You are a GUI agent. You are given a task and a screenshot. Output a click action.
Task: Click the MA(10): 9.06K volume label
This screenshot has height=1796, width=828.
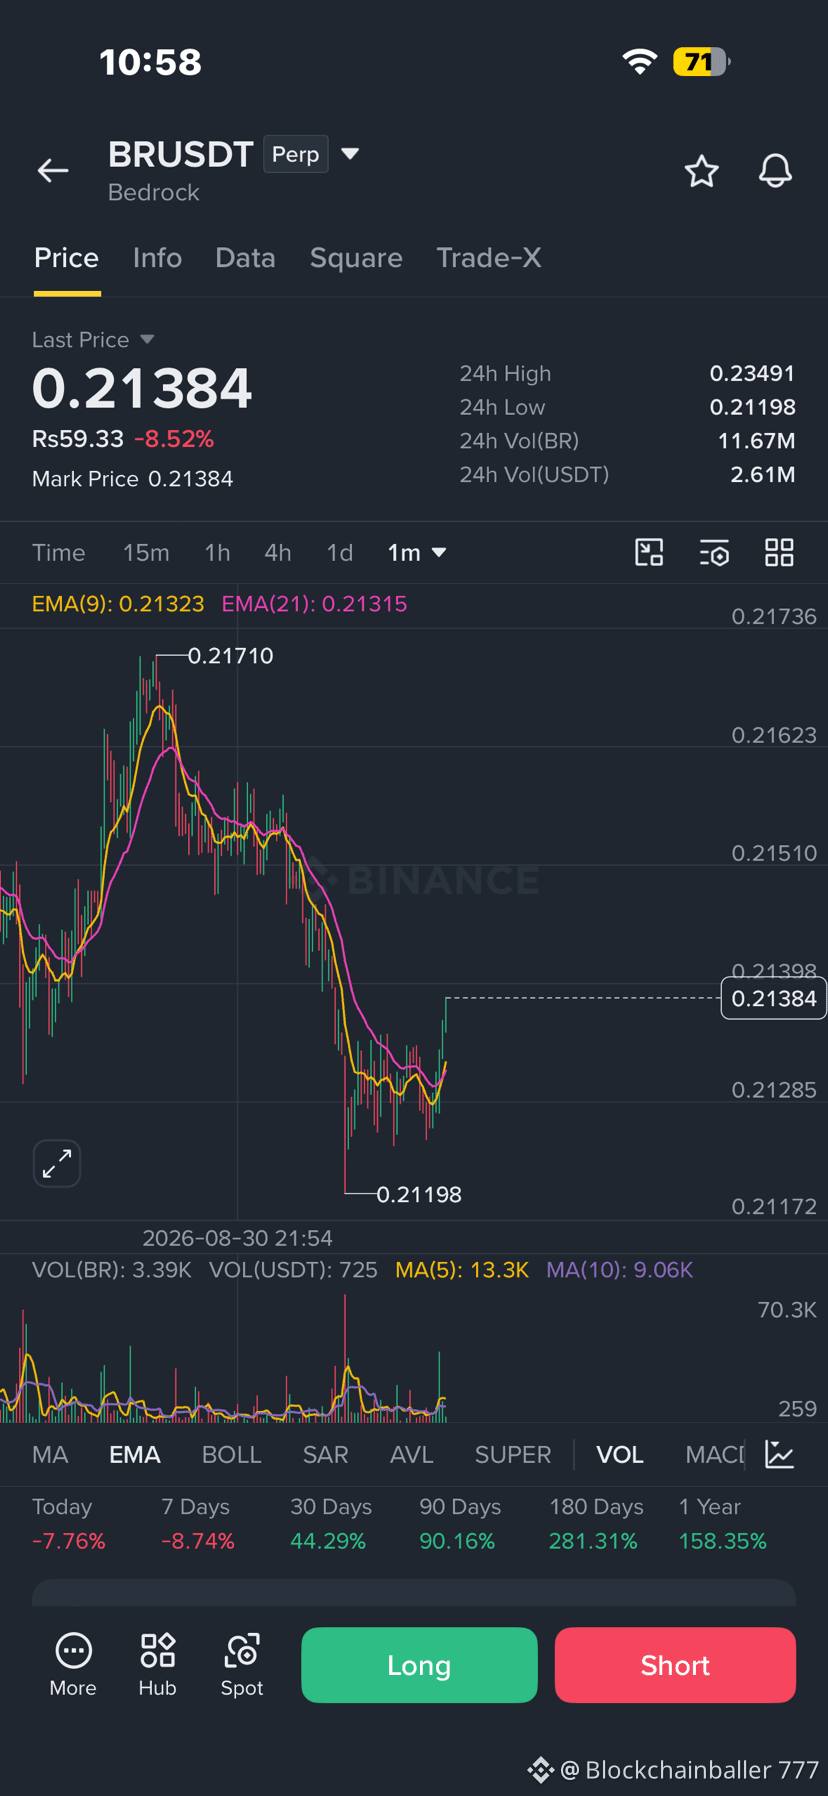tap(620, 1270)
